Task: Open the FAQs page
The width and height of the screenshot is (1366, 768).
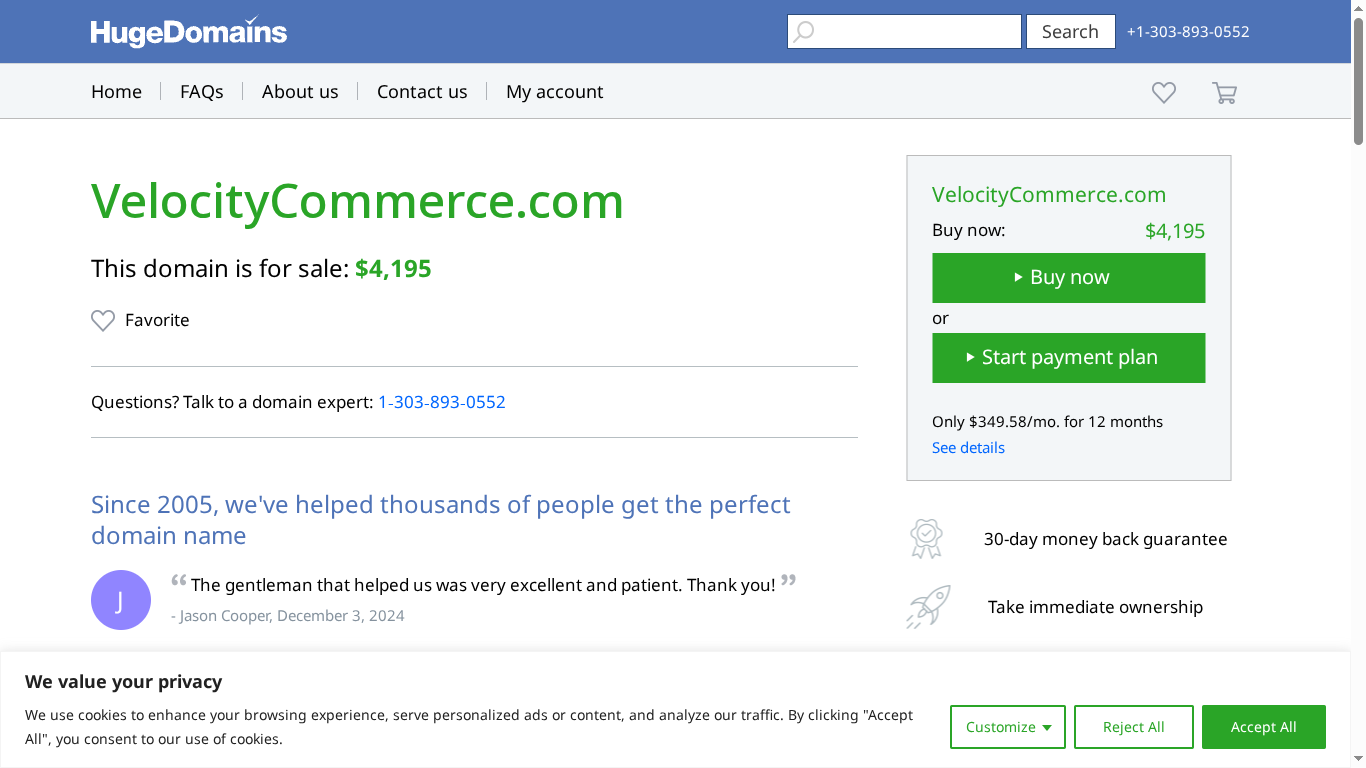Action: (x=201, y=91)
